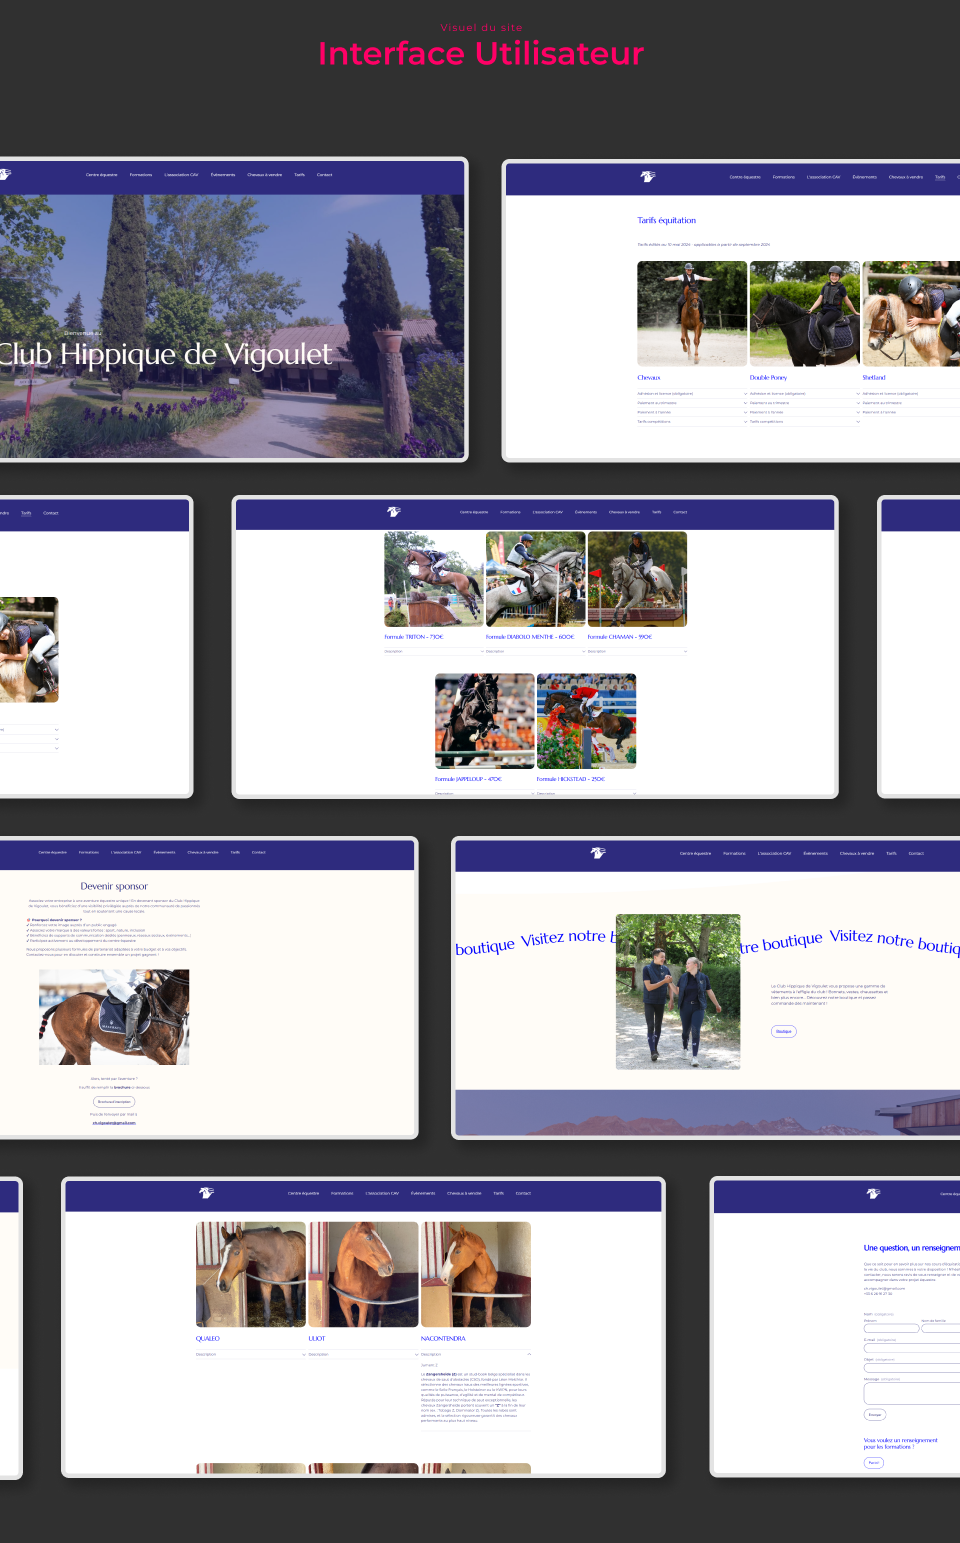This screenshot has width=960, height=1543.
Task: Expand Description under Formule TRITON
Action: [x=434, y=651]
